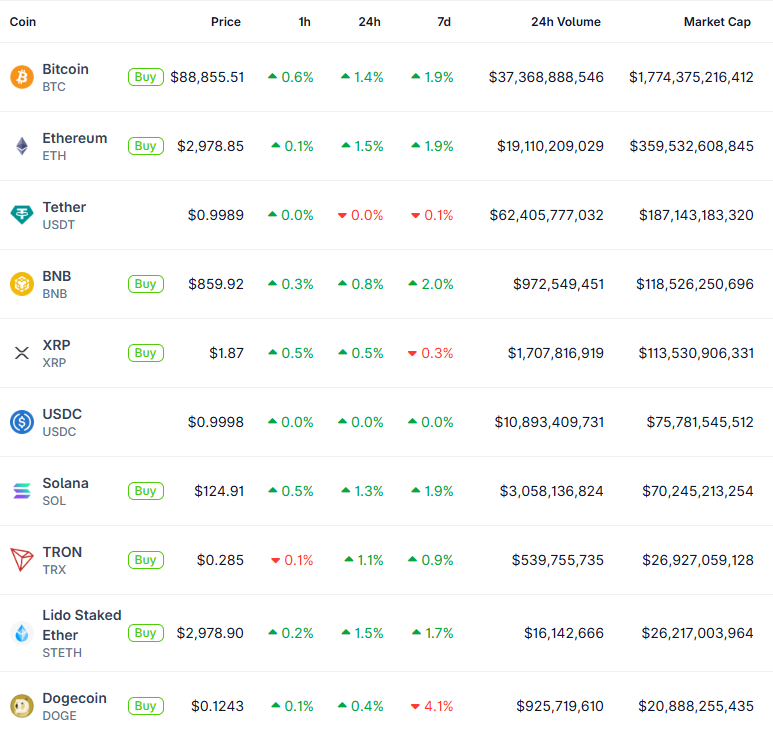Sort by 7d change column header
Image resolution: width=773 pixels, height=733 pixels.
pyautogui.click(x=443, y=22)
